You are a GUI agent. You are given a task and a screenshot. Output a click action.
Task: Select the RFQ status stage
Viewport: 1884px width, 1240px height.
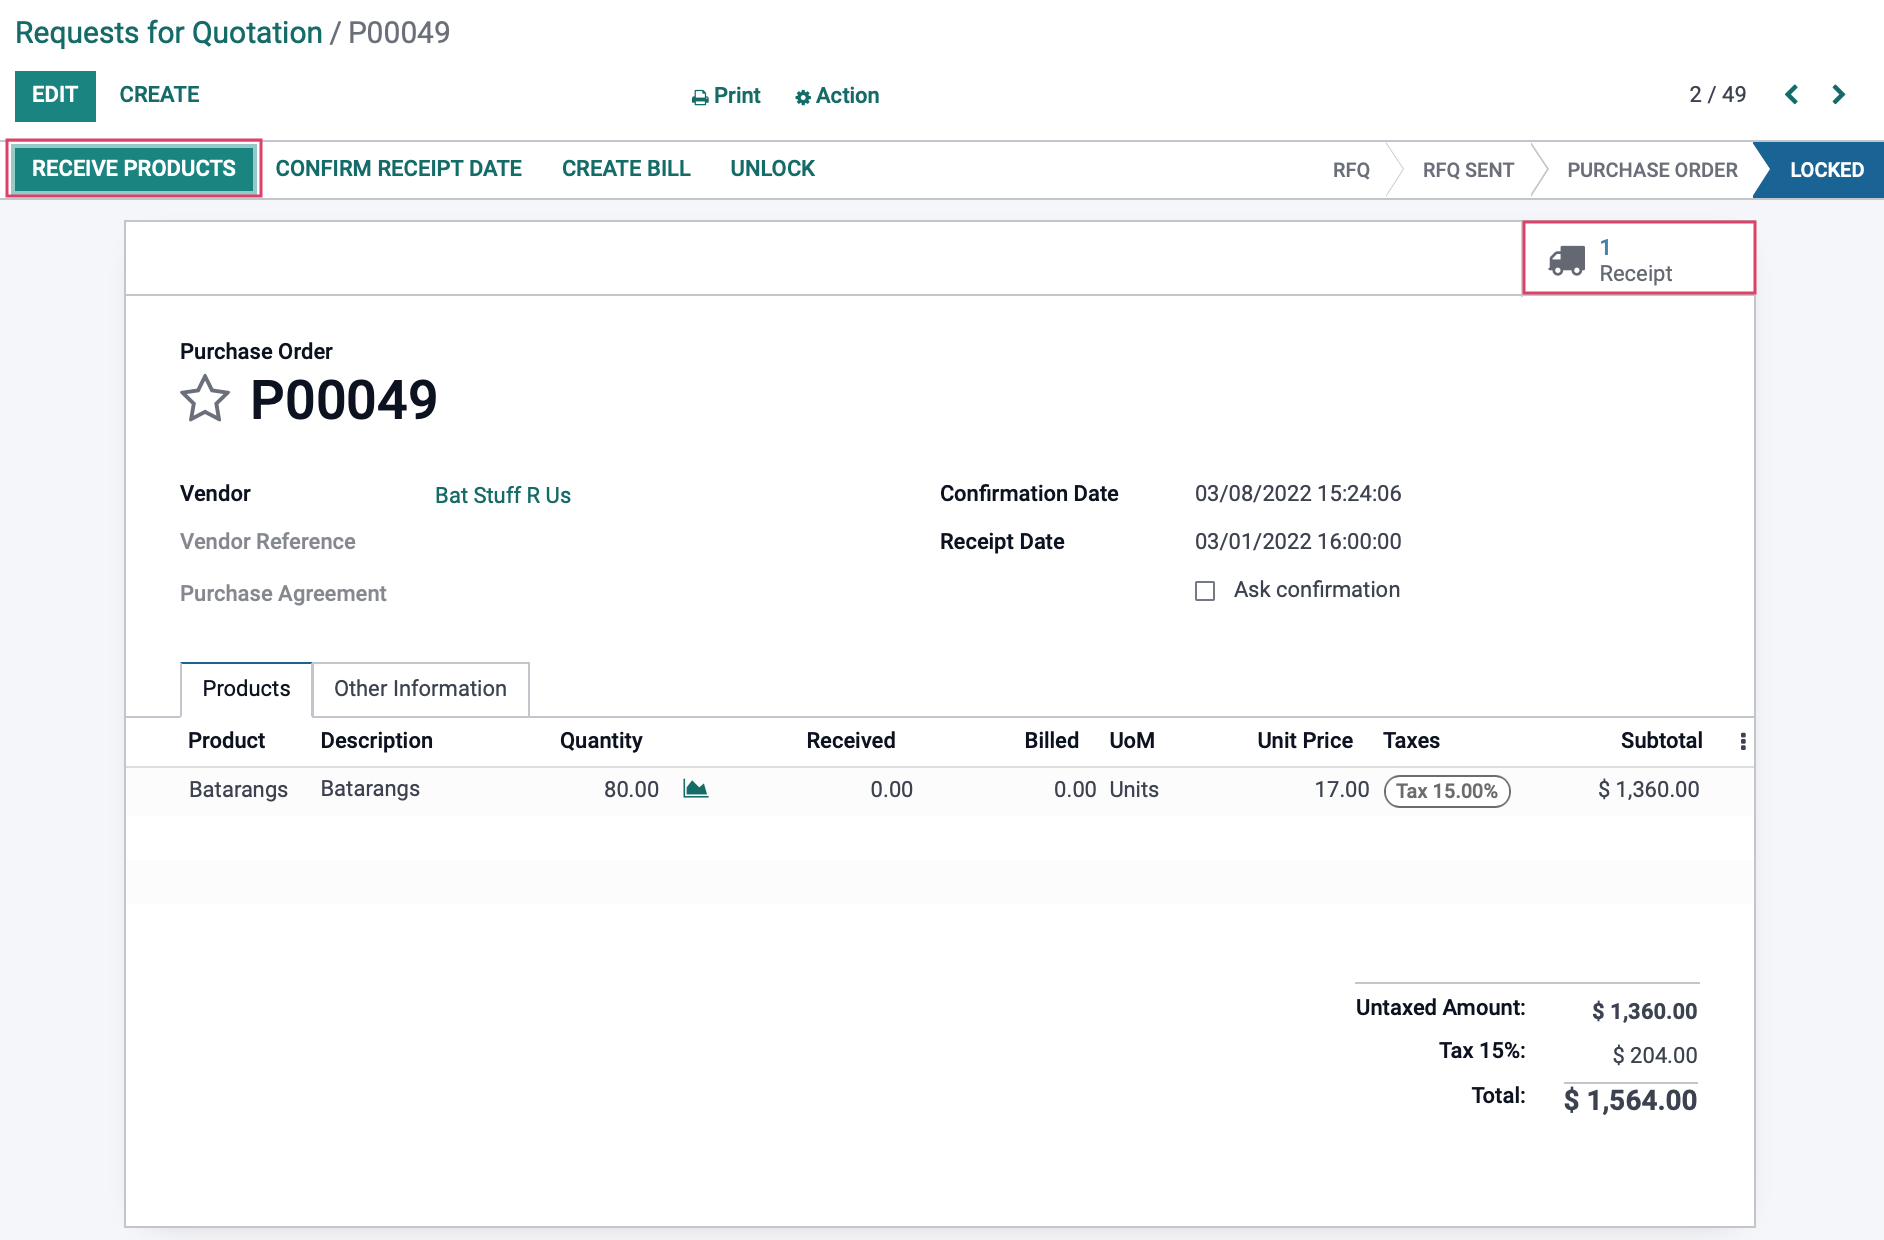[1351, 170]
